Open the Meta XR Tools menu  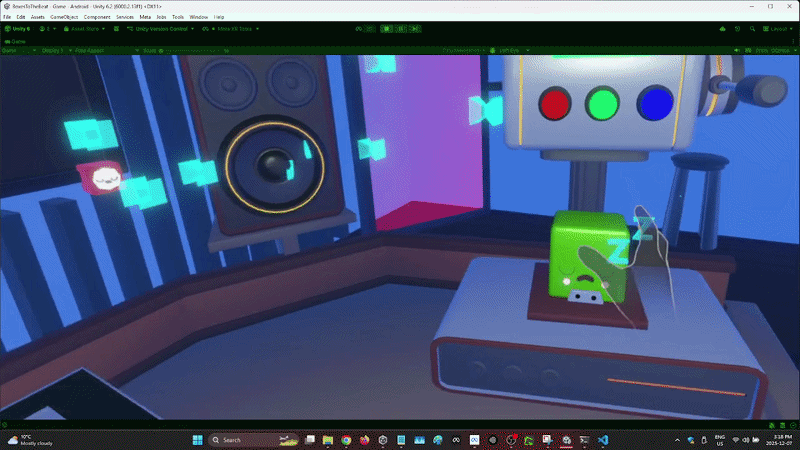click(232, 29)
